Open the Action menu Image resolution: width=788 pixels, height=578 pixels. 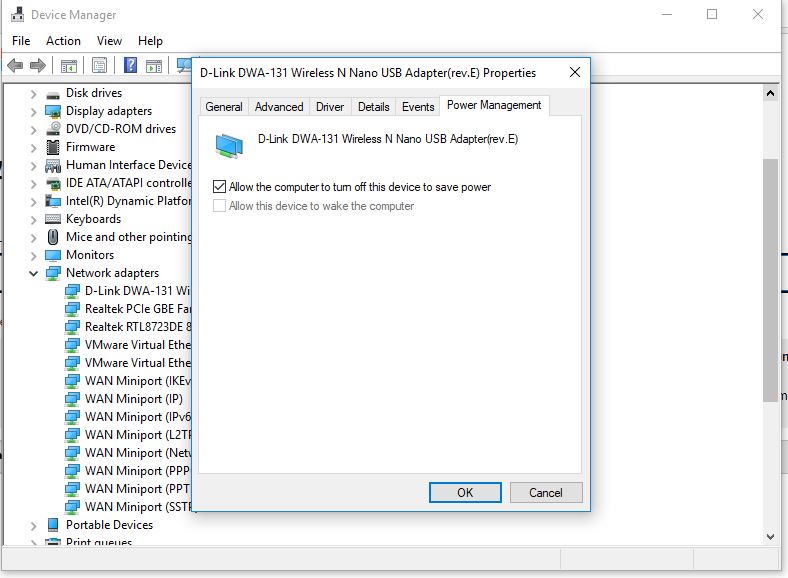tap(63, 41)
